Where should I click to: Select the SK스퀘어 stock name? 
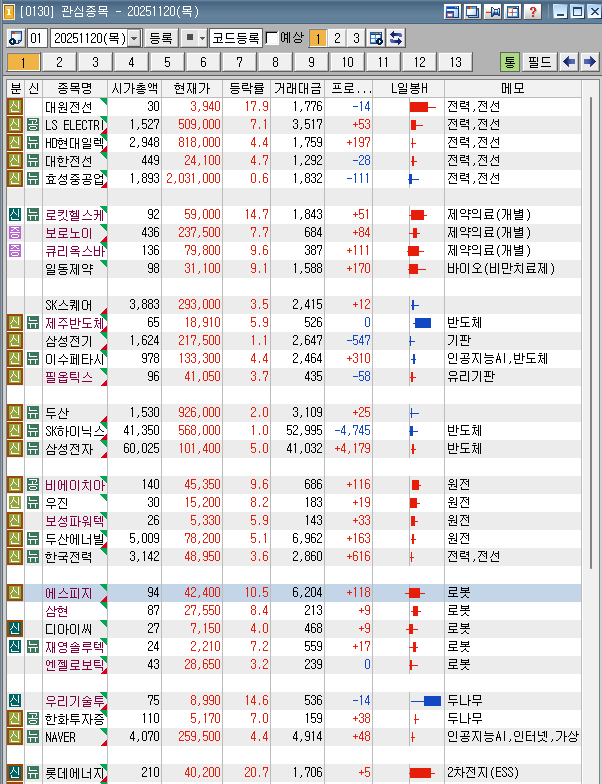pos(68,304)
